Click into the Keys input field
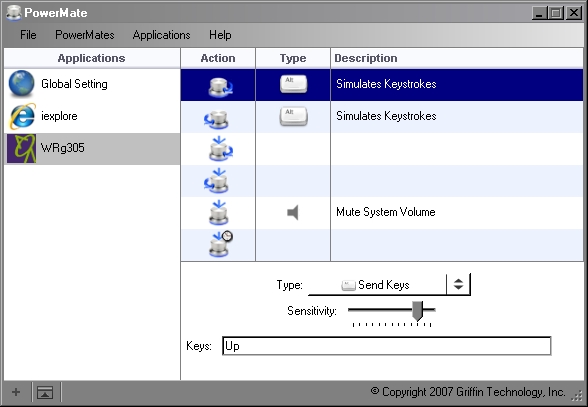This screenshot has height=407, width=588. [387, 346]
